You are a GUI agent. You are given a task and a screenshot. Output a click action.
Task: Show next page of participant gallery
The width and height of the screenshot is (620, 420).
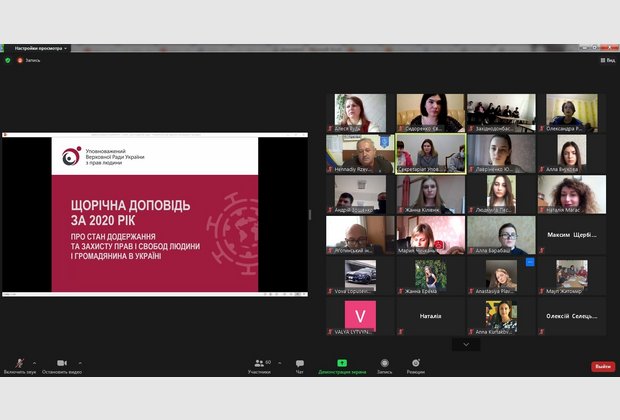465,344
